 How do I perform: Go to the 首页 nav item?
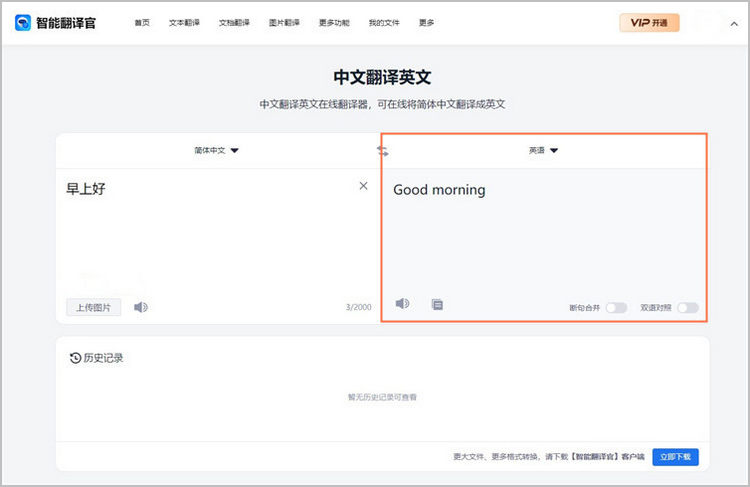[x=142, y=23]
